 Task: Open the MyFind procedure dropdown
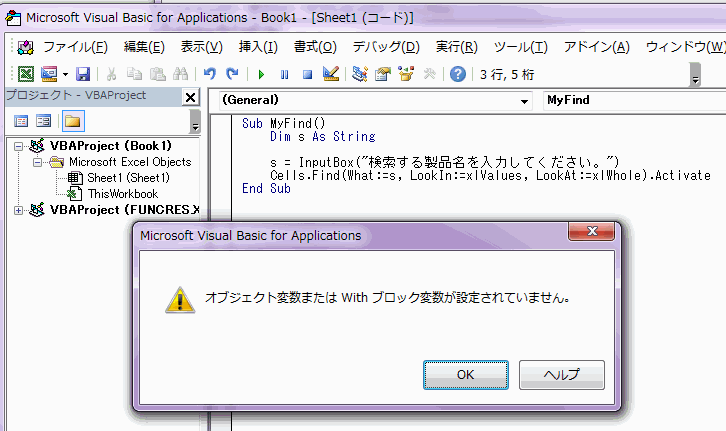pyautogui.click(x=634, y=100)
